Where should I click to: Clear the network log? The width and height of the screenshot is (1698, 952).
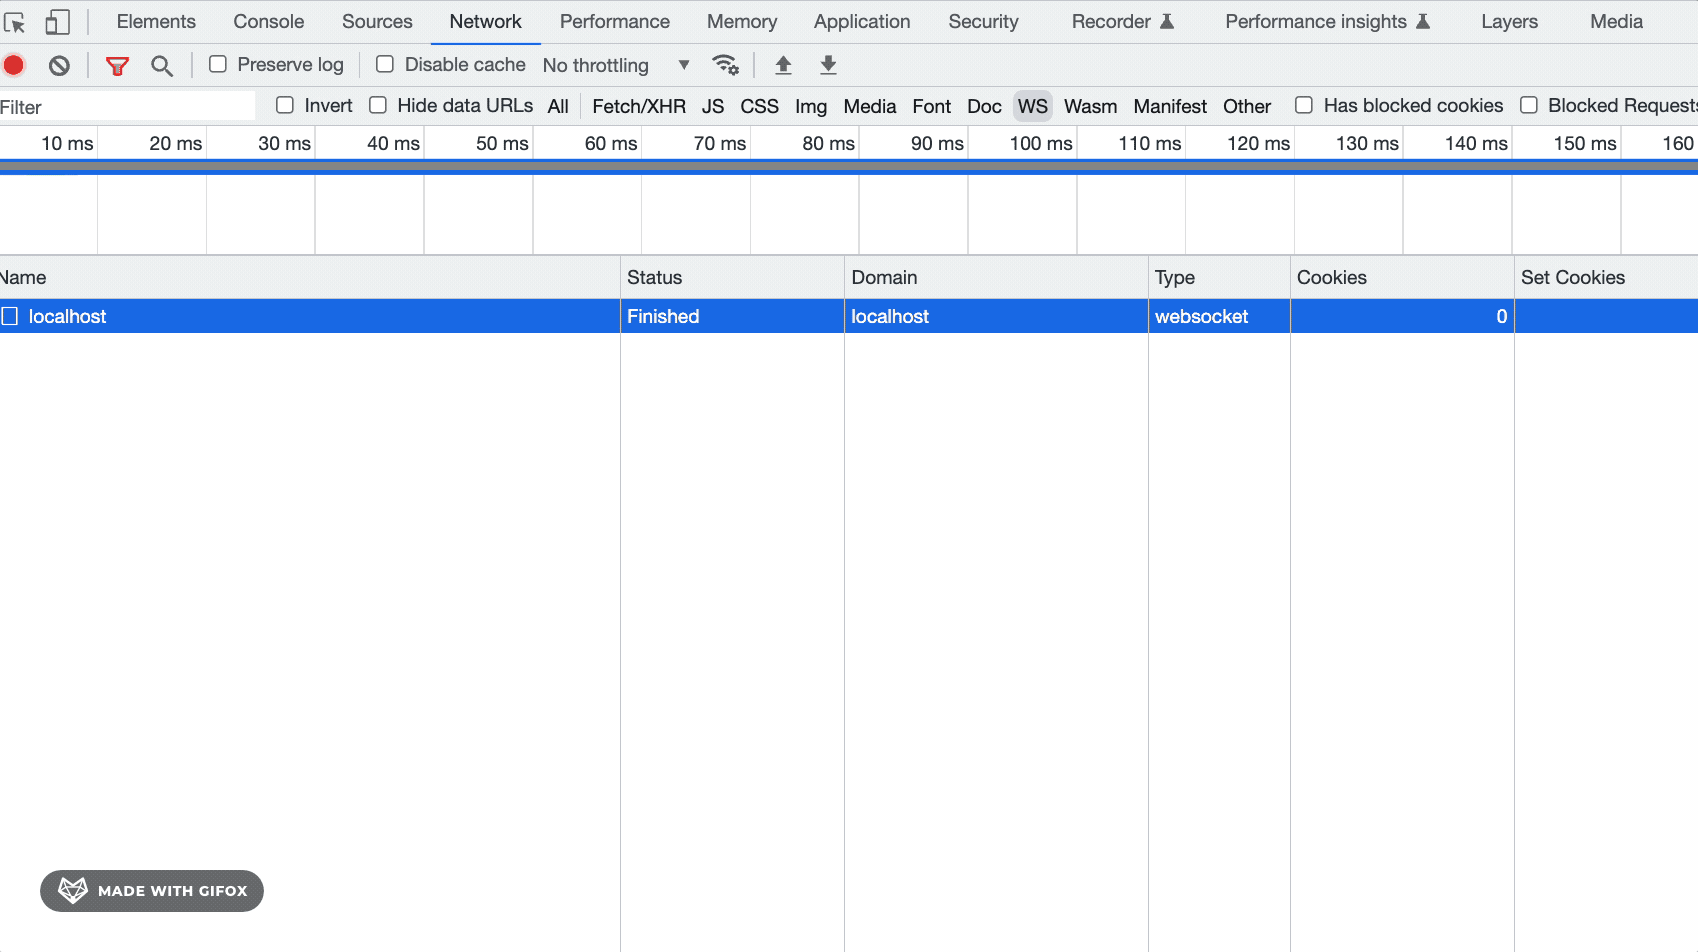59,66
